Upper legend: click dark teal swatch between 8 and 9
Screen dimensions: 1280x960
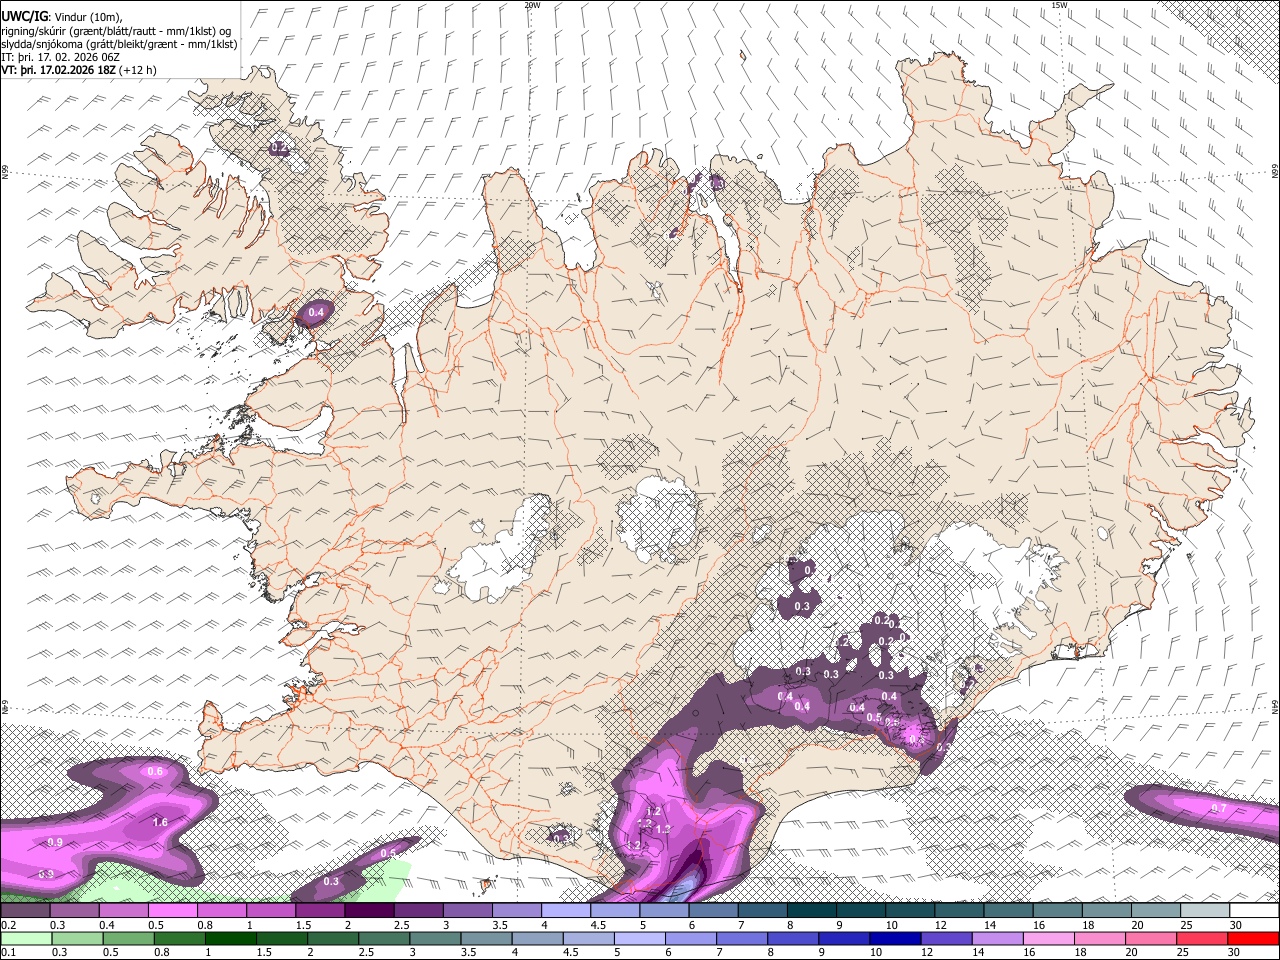click(812, 911)
